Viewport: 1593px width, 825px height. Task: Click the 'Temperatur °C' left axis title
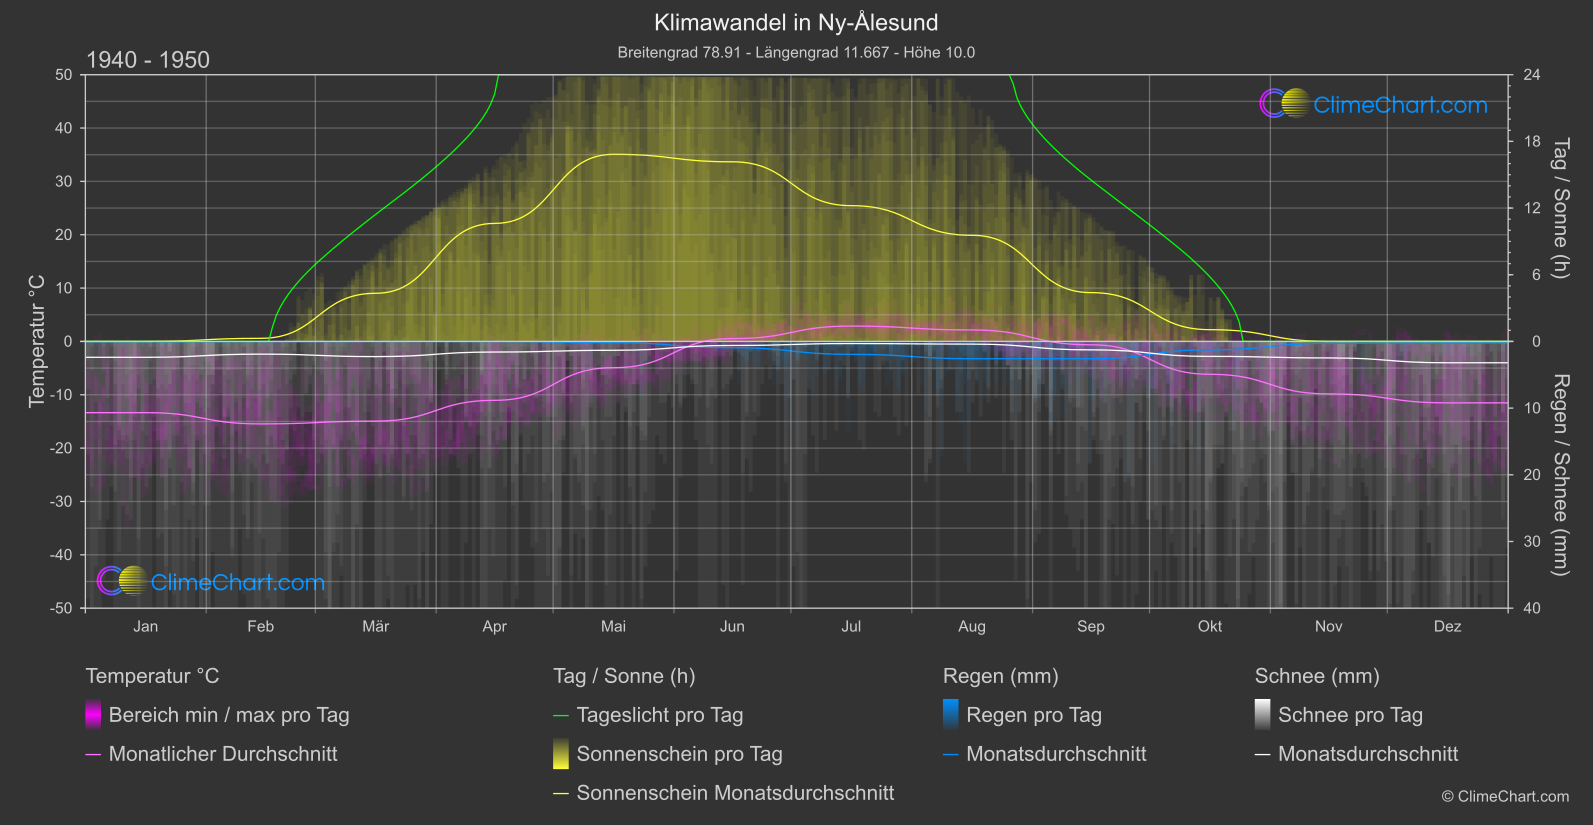[37, 341]
